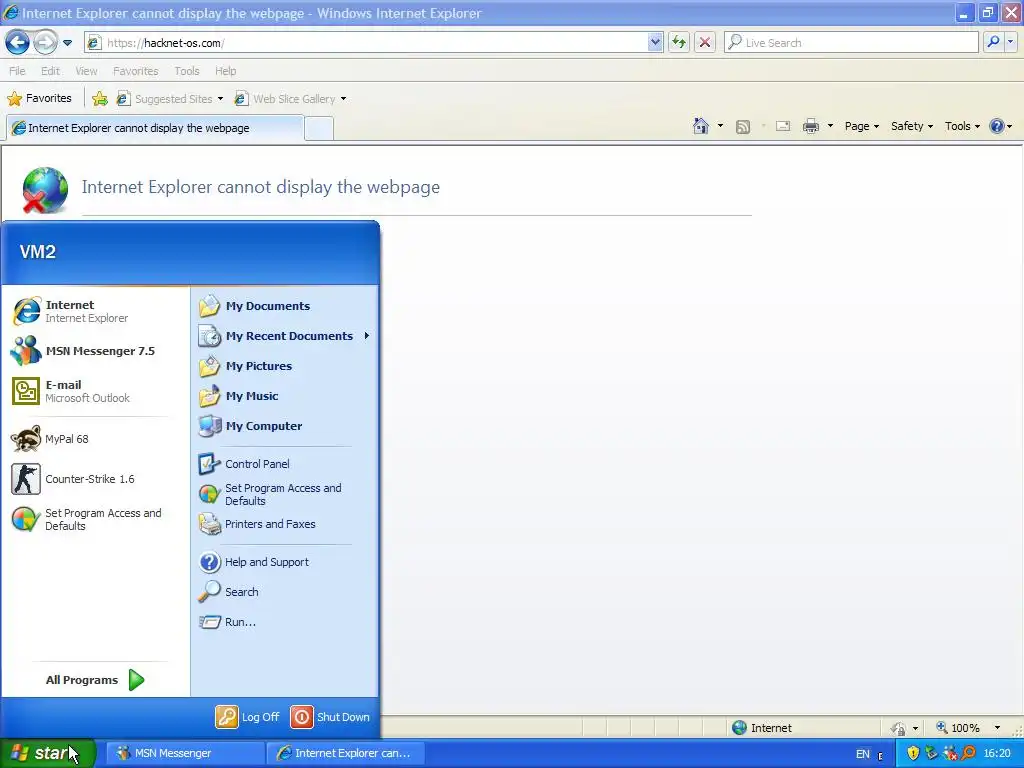The image size is (1024, 768).
Task: Click the Read Mail envelope icon
Action: click(783, 126)
